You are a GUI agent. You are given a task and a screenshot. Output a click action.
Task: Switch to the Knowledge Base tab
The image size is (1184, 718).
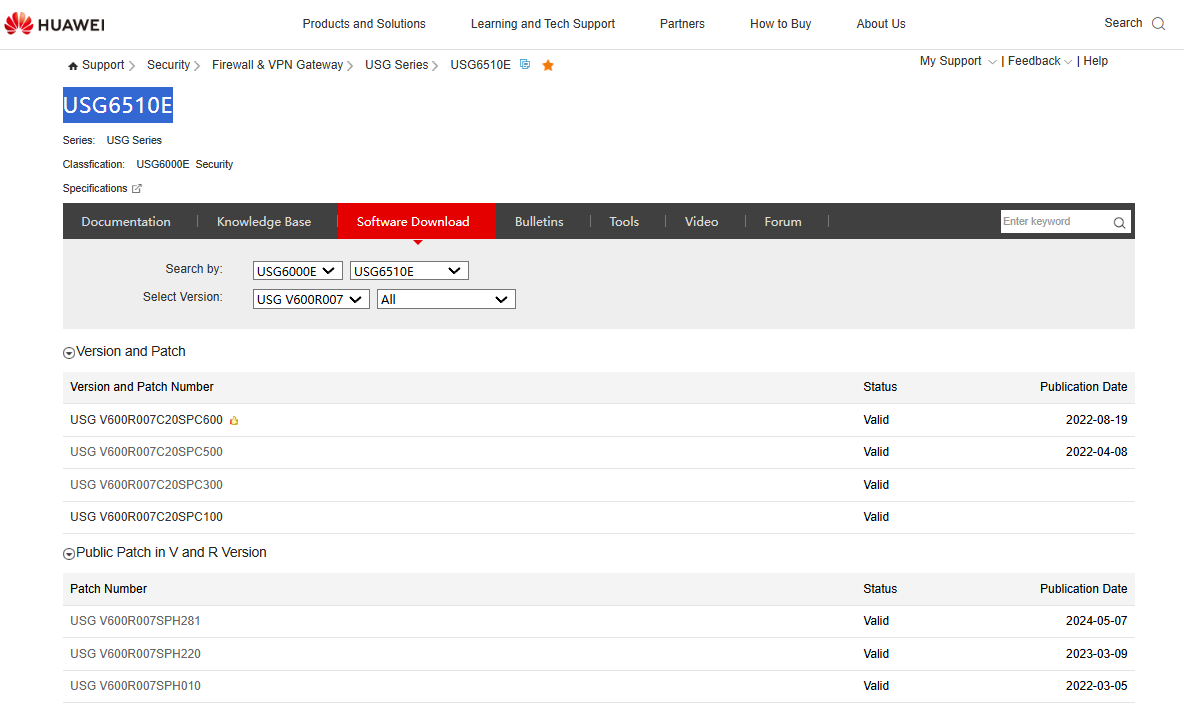coord(264,222)
